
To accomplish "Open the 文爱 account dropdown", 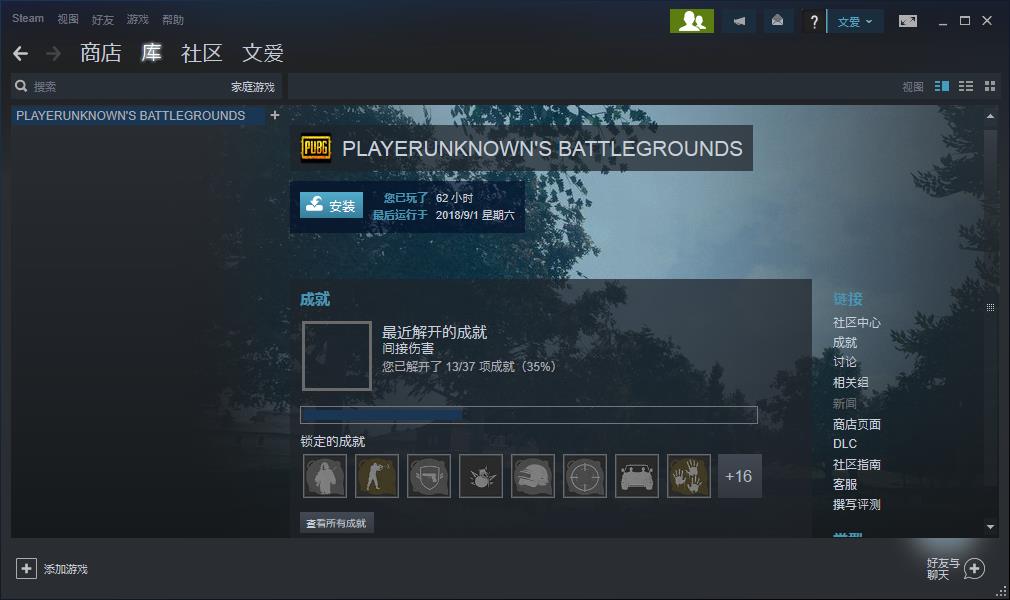I will pyautogui.click(x=855, y=21).
